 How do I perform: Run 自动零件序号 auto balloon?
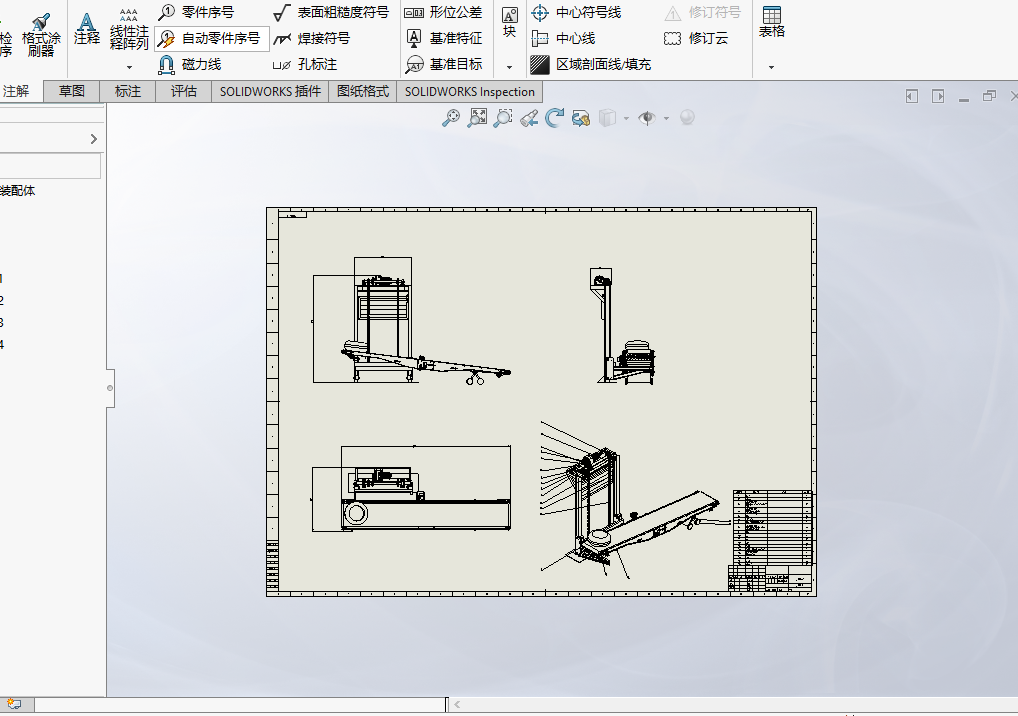211,38
